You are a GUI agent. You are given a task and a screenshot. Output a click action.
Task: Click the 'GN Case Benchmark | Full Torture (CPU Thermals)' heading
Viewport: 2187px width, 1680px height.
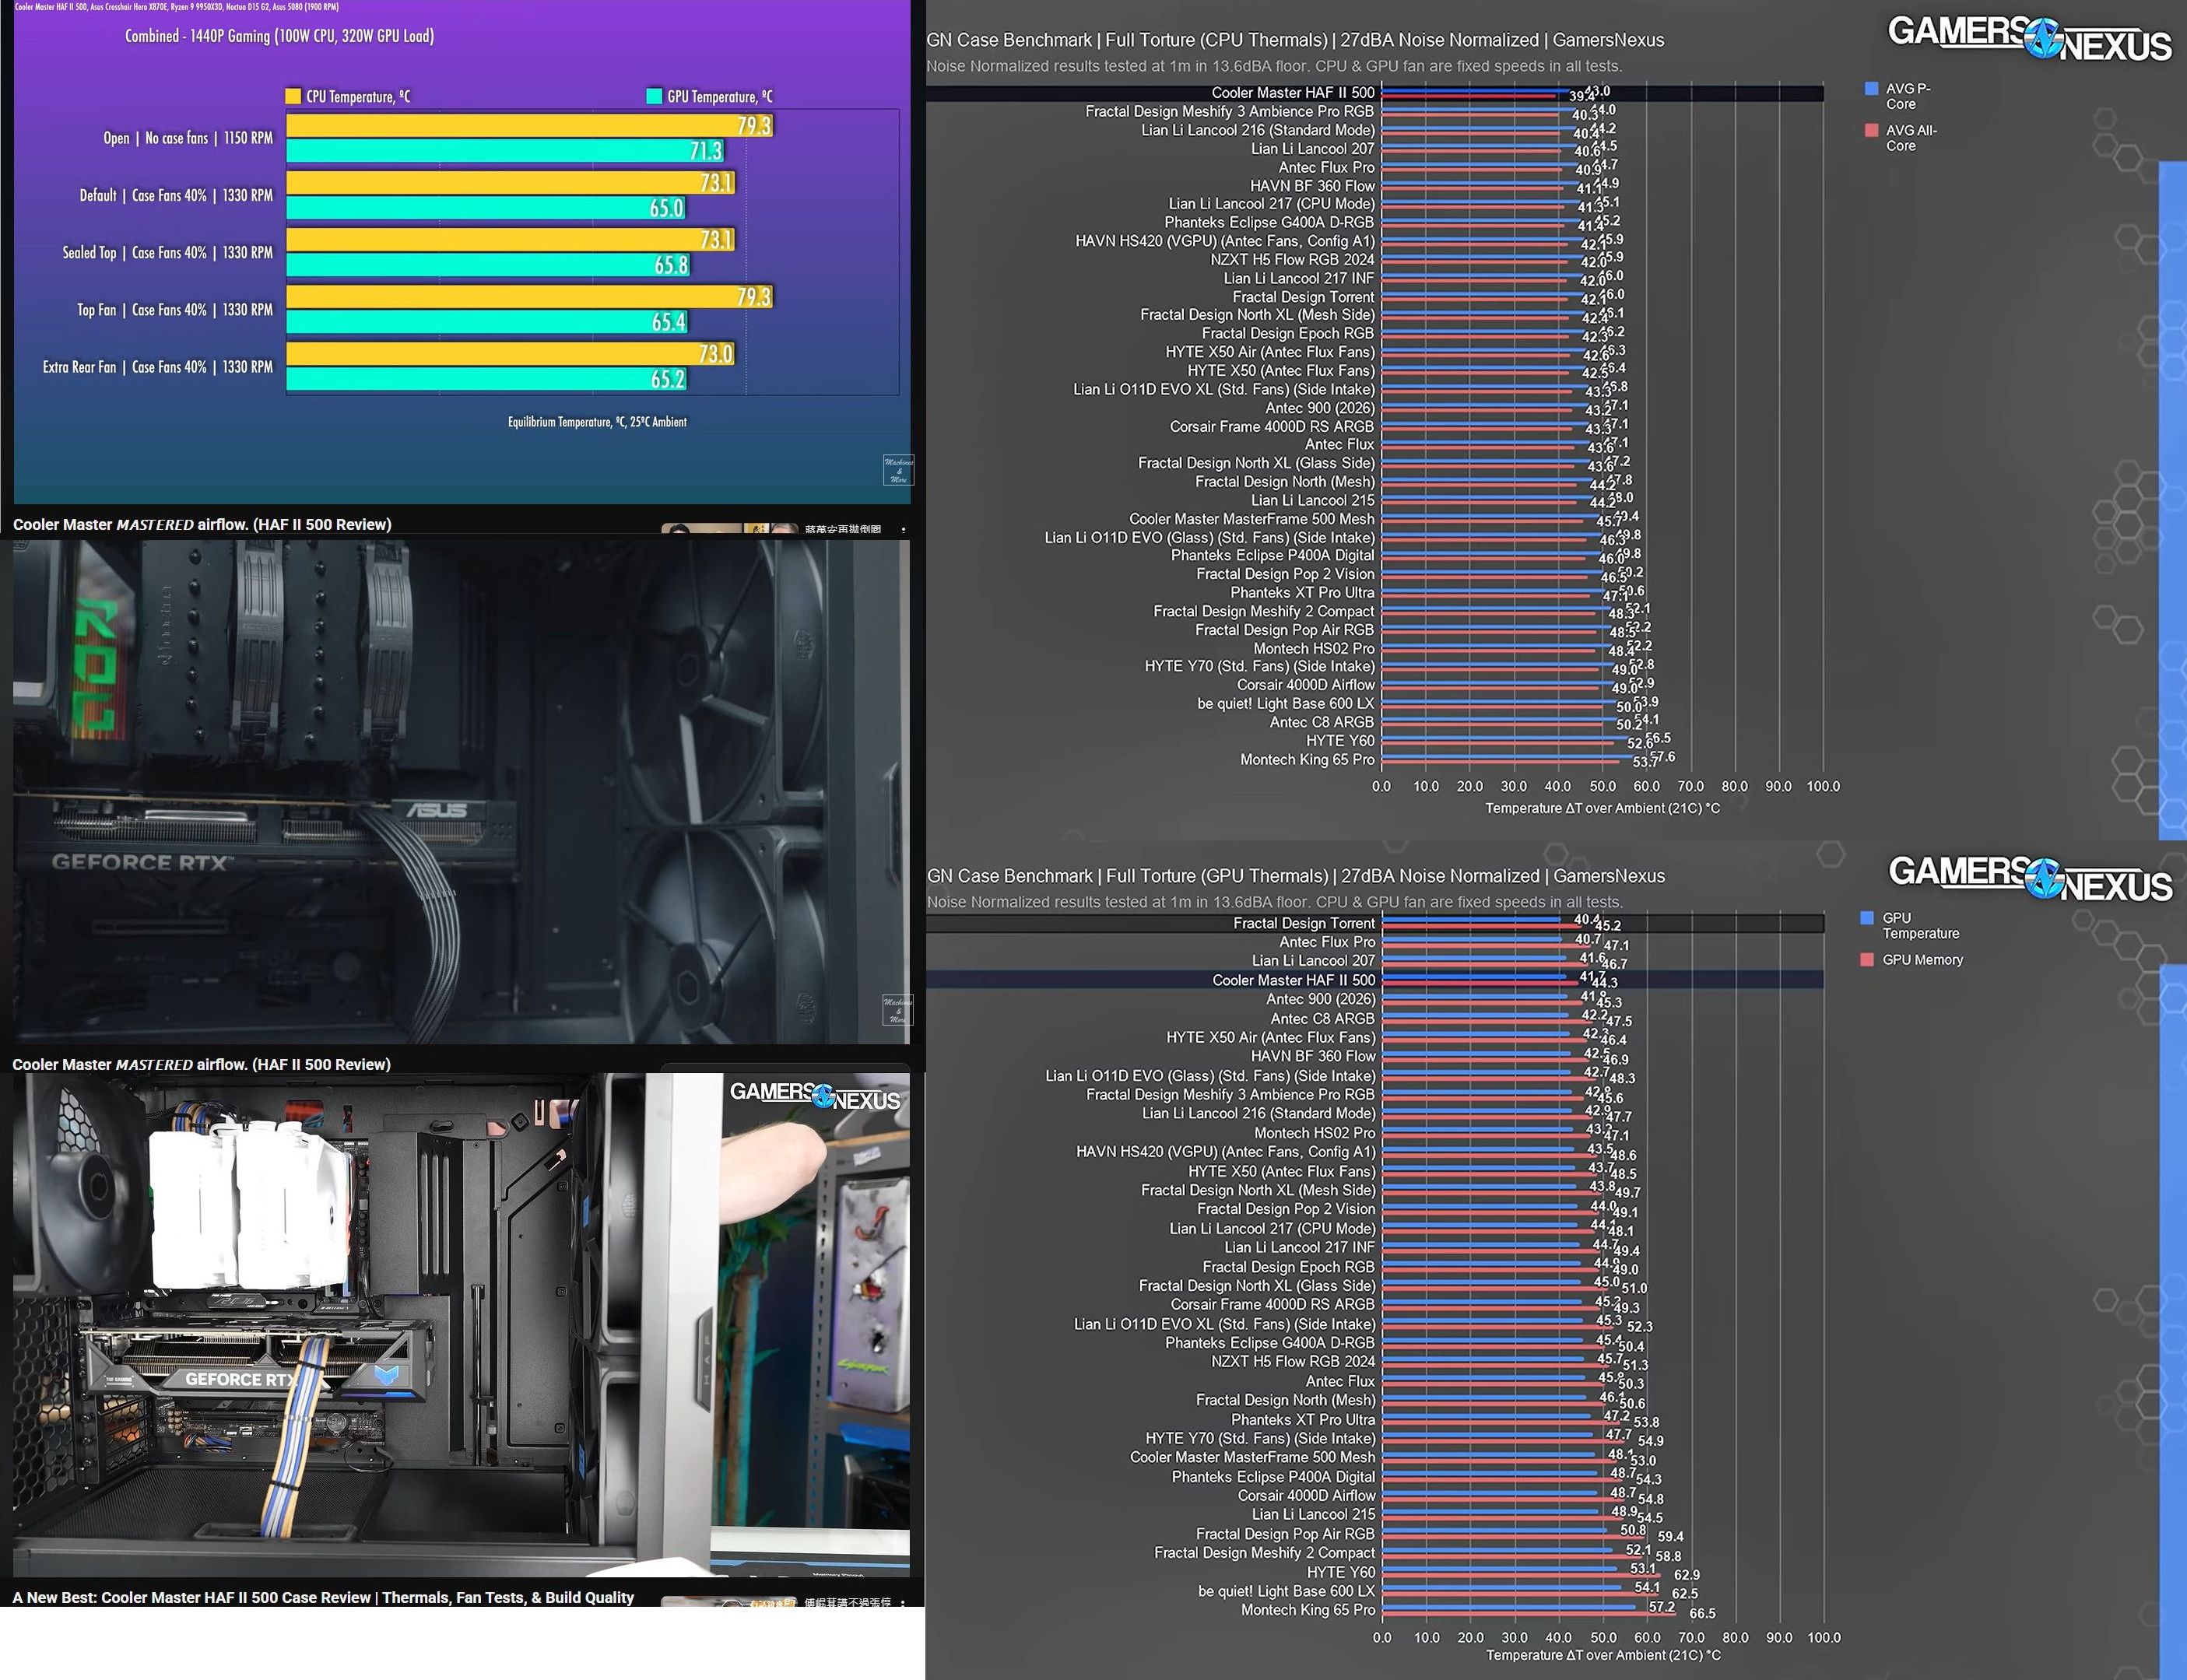click(1295, 40)
